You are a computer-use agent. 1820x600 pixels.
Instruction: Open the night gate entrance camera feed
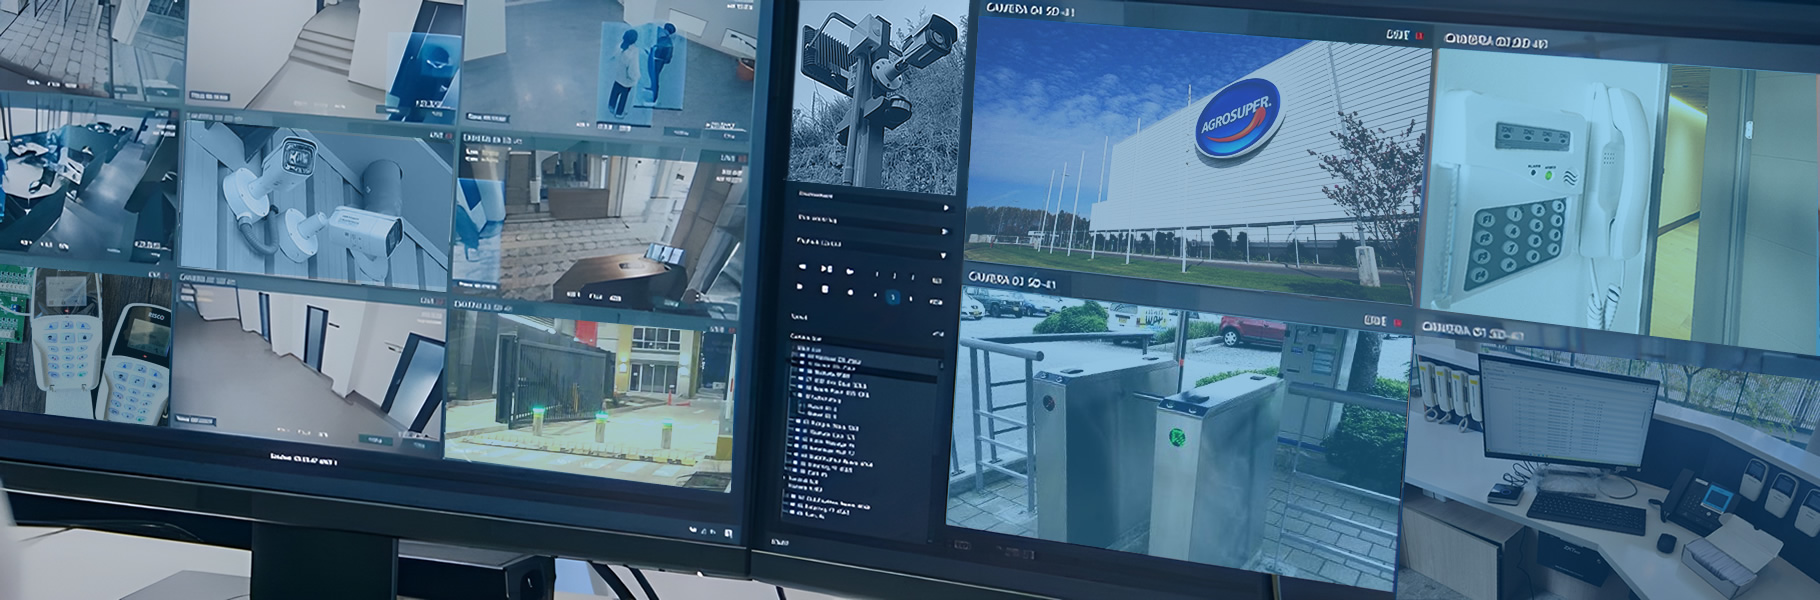tap(588, 395)
